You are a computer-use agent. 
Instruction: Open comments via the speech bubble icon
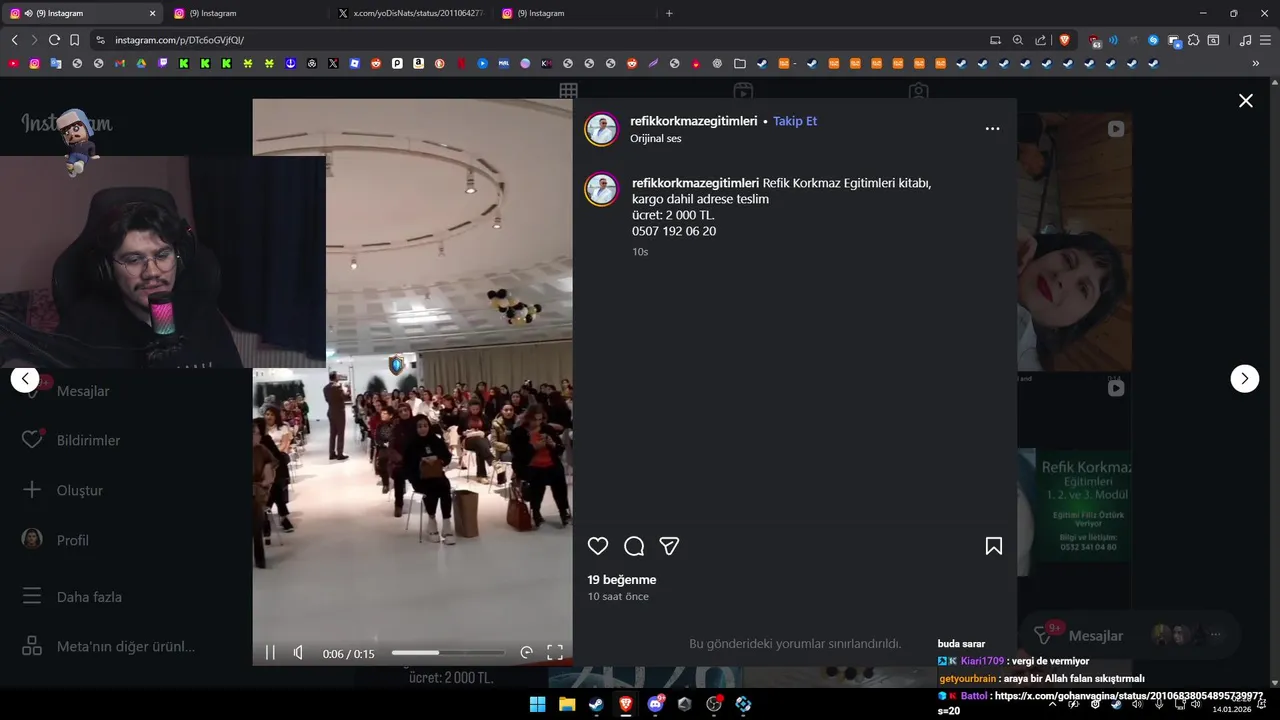[x=634, y=546]
